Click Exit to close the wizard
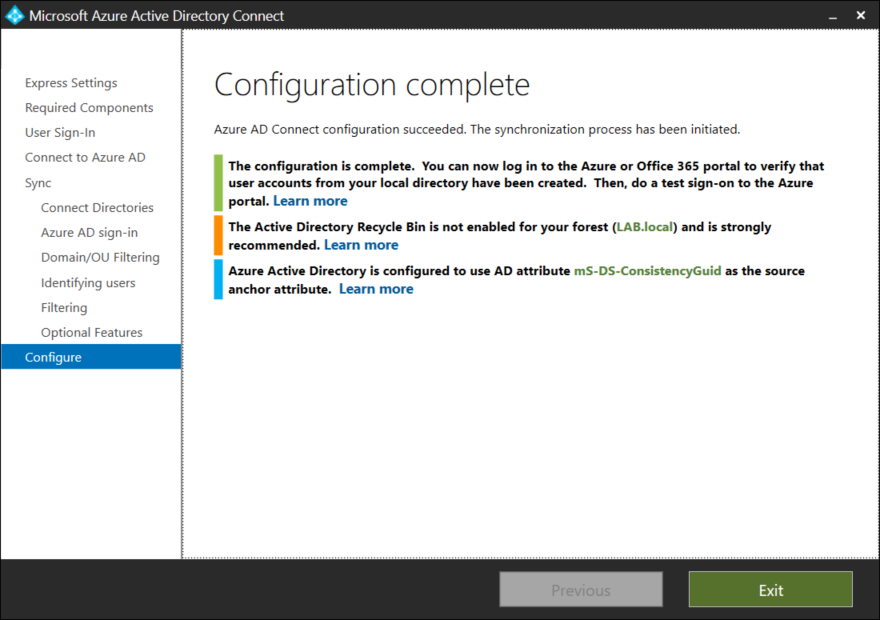 tap(771, 590)
